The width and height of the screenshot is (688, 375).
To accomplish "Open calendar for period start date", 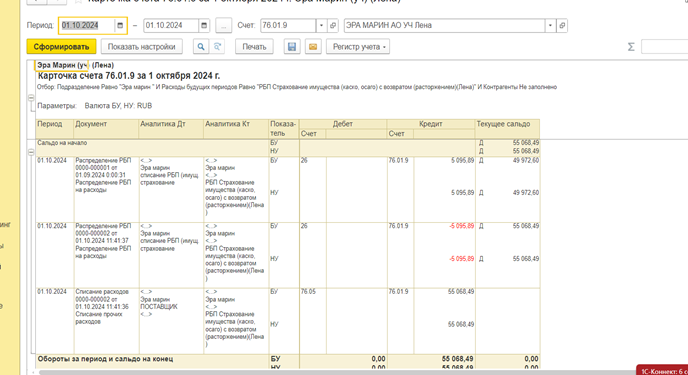I will pyautogui.click(x=120, y=25).
